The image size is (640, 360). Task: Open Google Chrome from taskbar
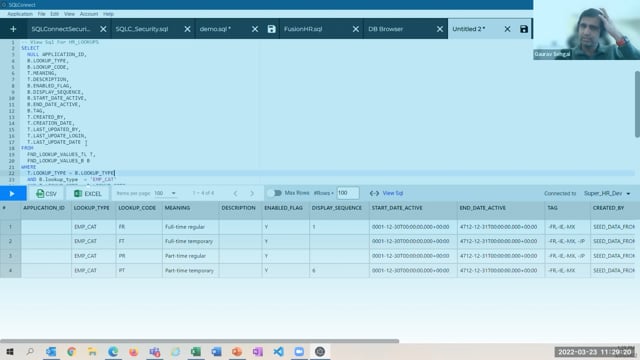coord(72,351)
